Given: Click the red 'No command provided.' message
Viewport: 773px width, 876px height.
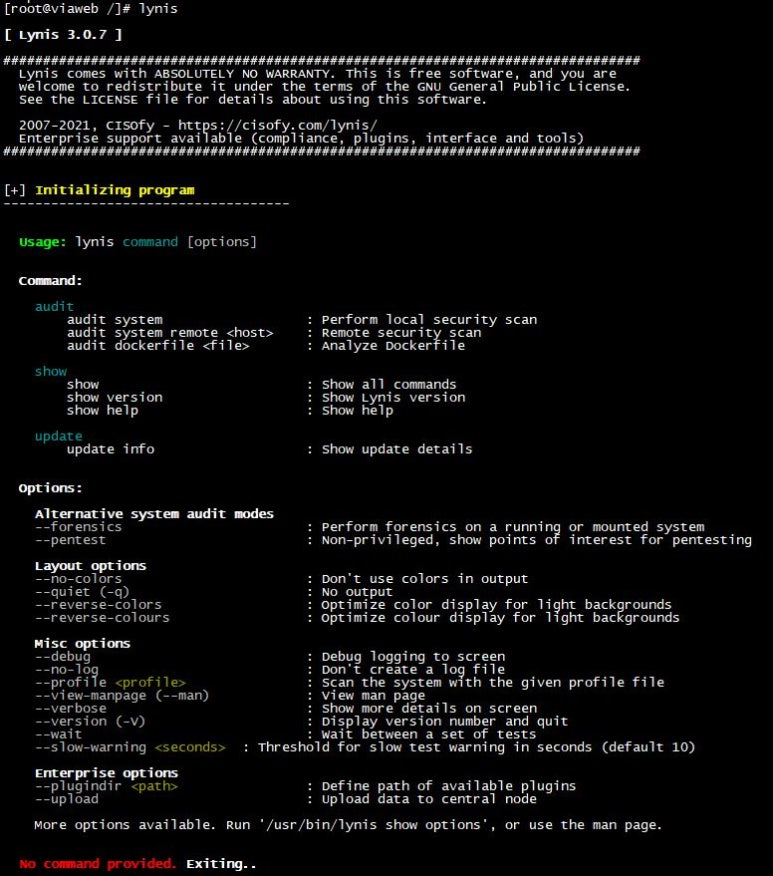Looking at the screenshot, I should click(x=98, y=864).
